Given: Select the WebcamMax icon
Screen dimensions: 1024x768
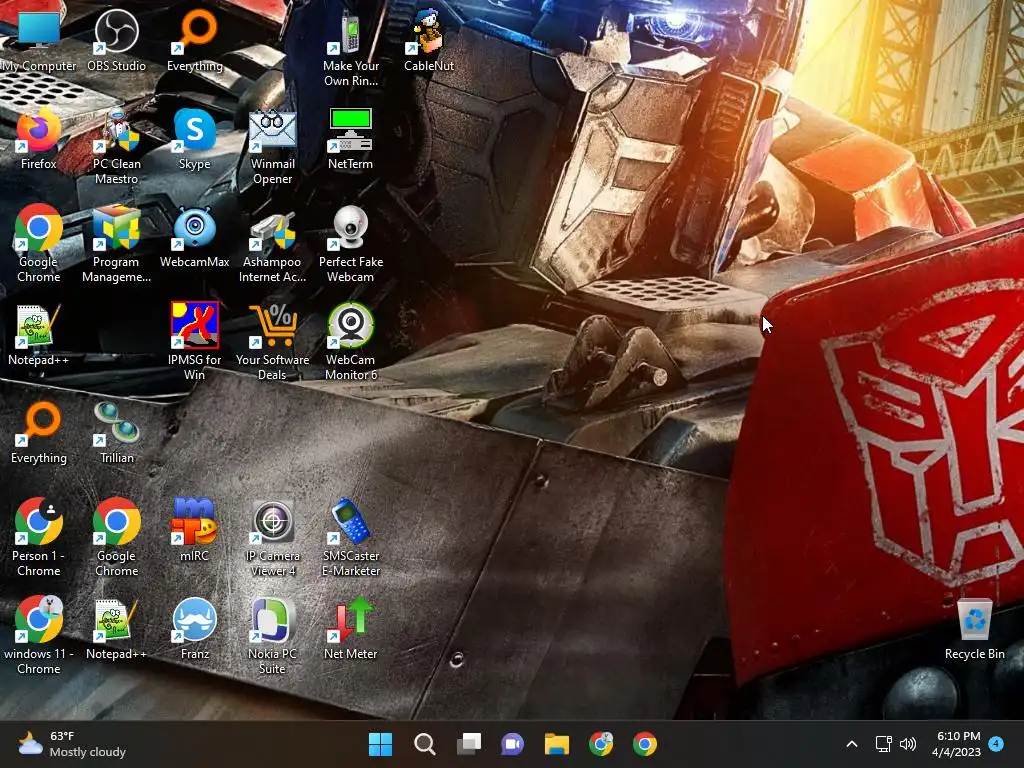Looking at the screenshot, I should (195, 236).
